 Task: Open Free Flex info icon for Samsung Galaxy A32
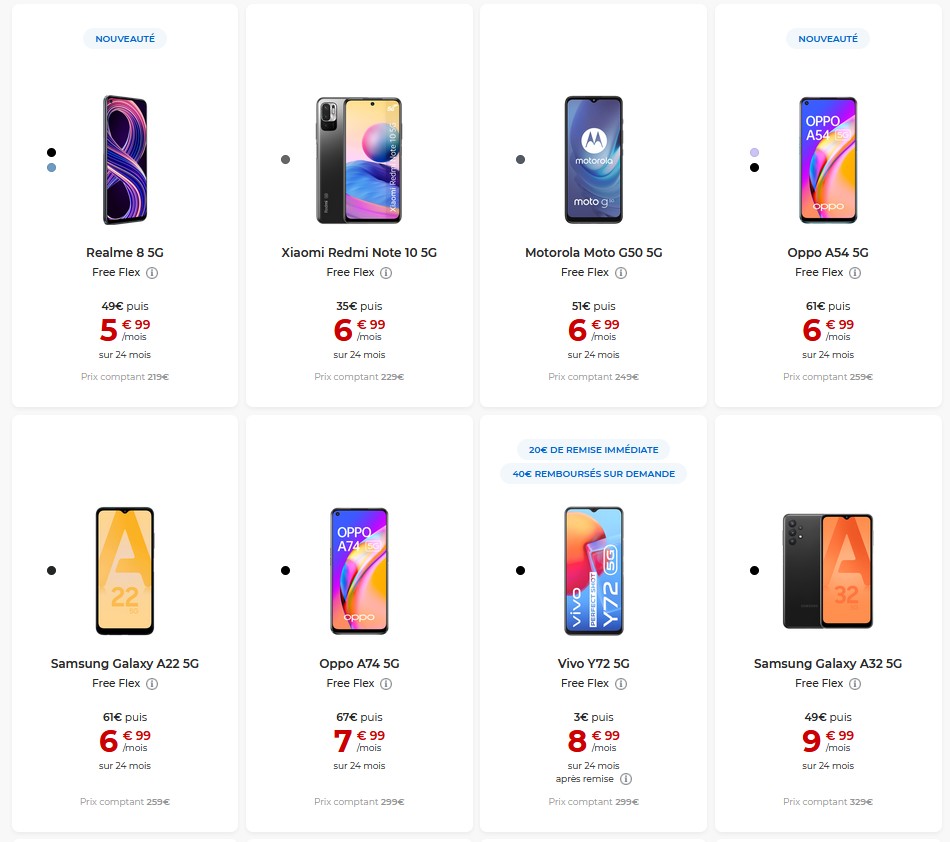tap(855, 684)
